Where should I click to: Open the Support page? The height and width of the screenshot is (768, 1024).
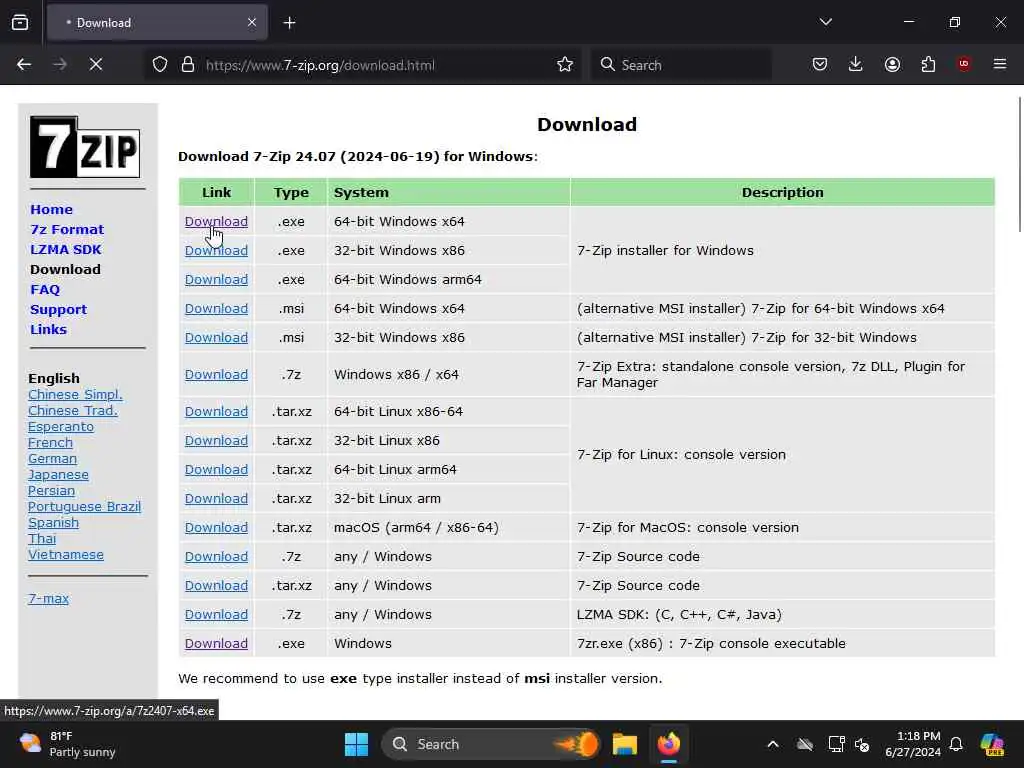coord(58,310)
